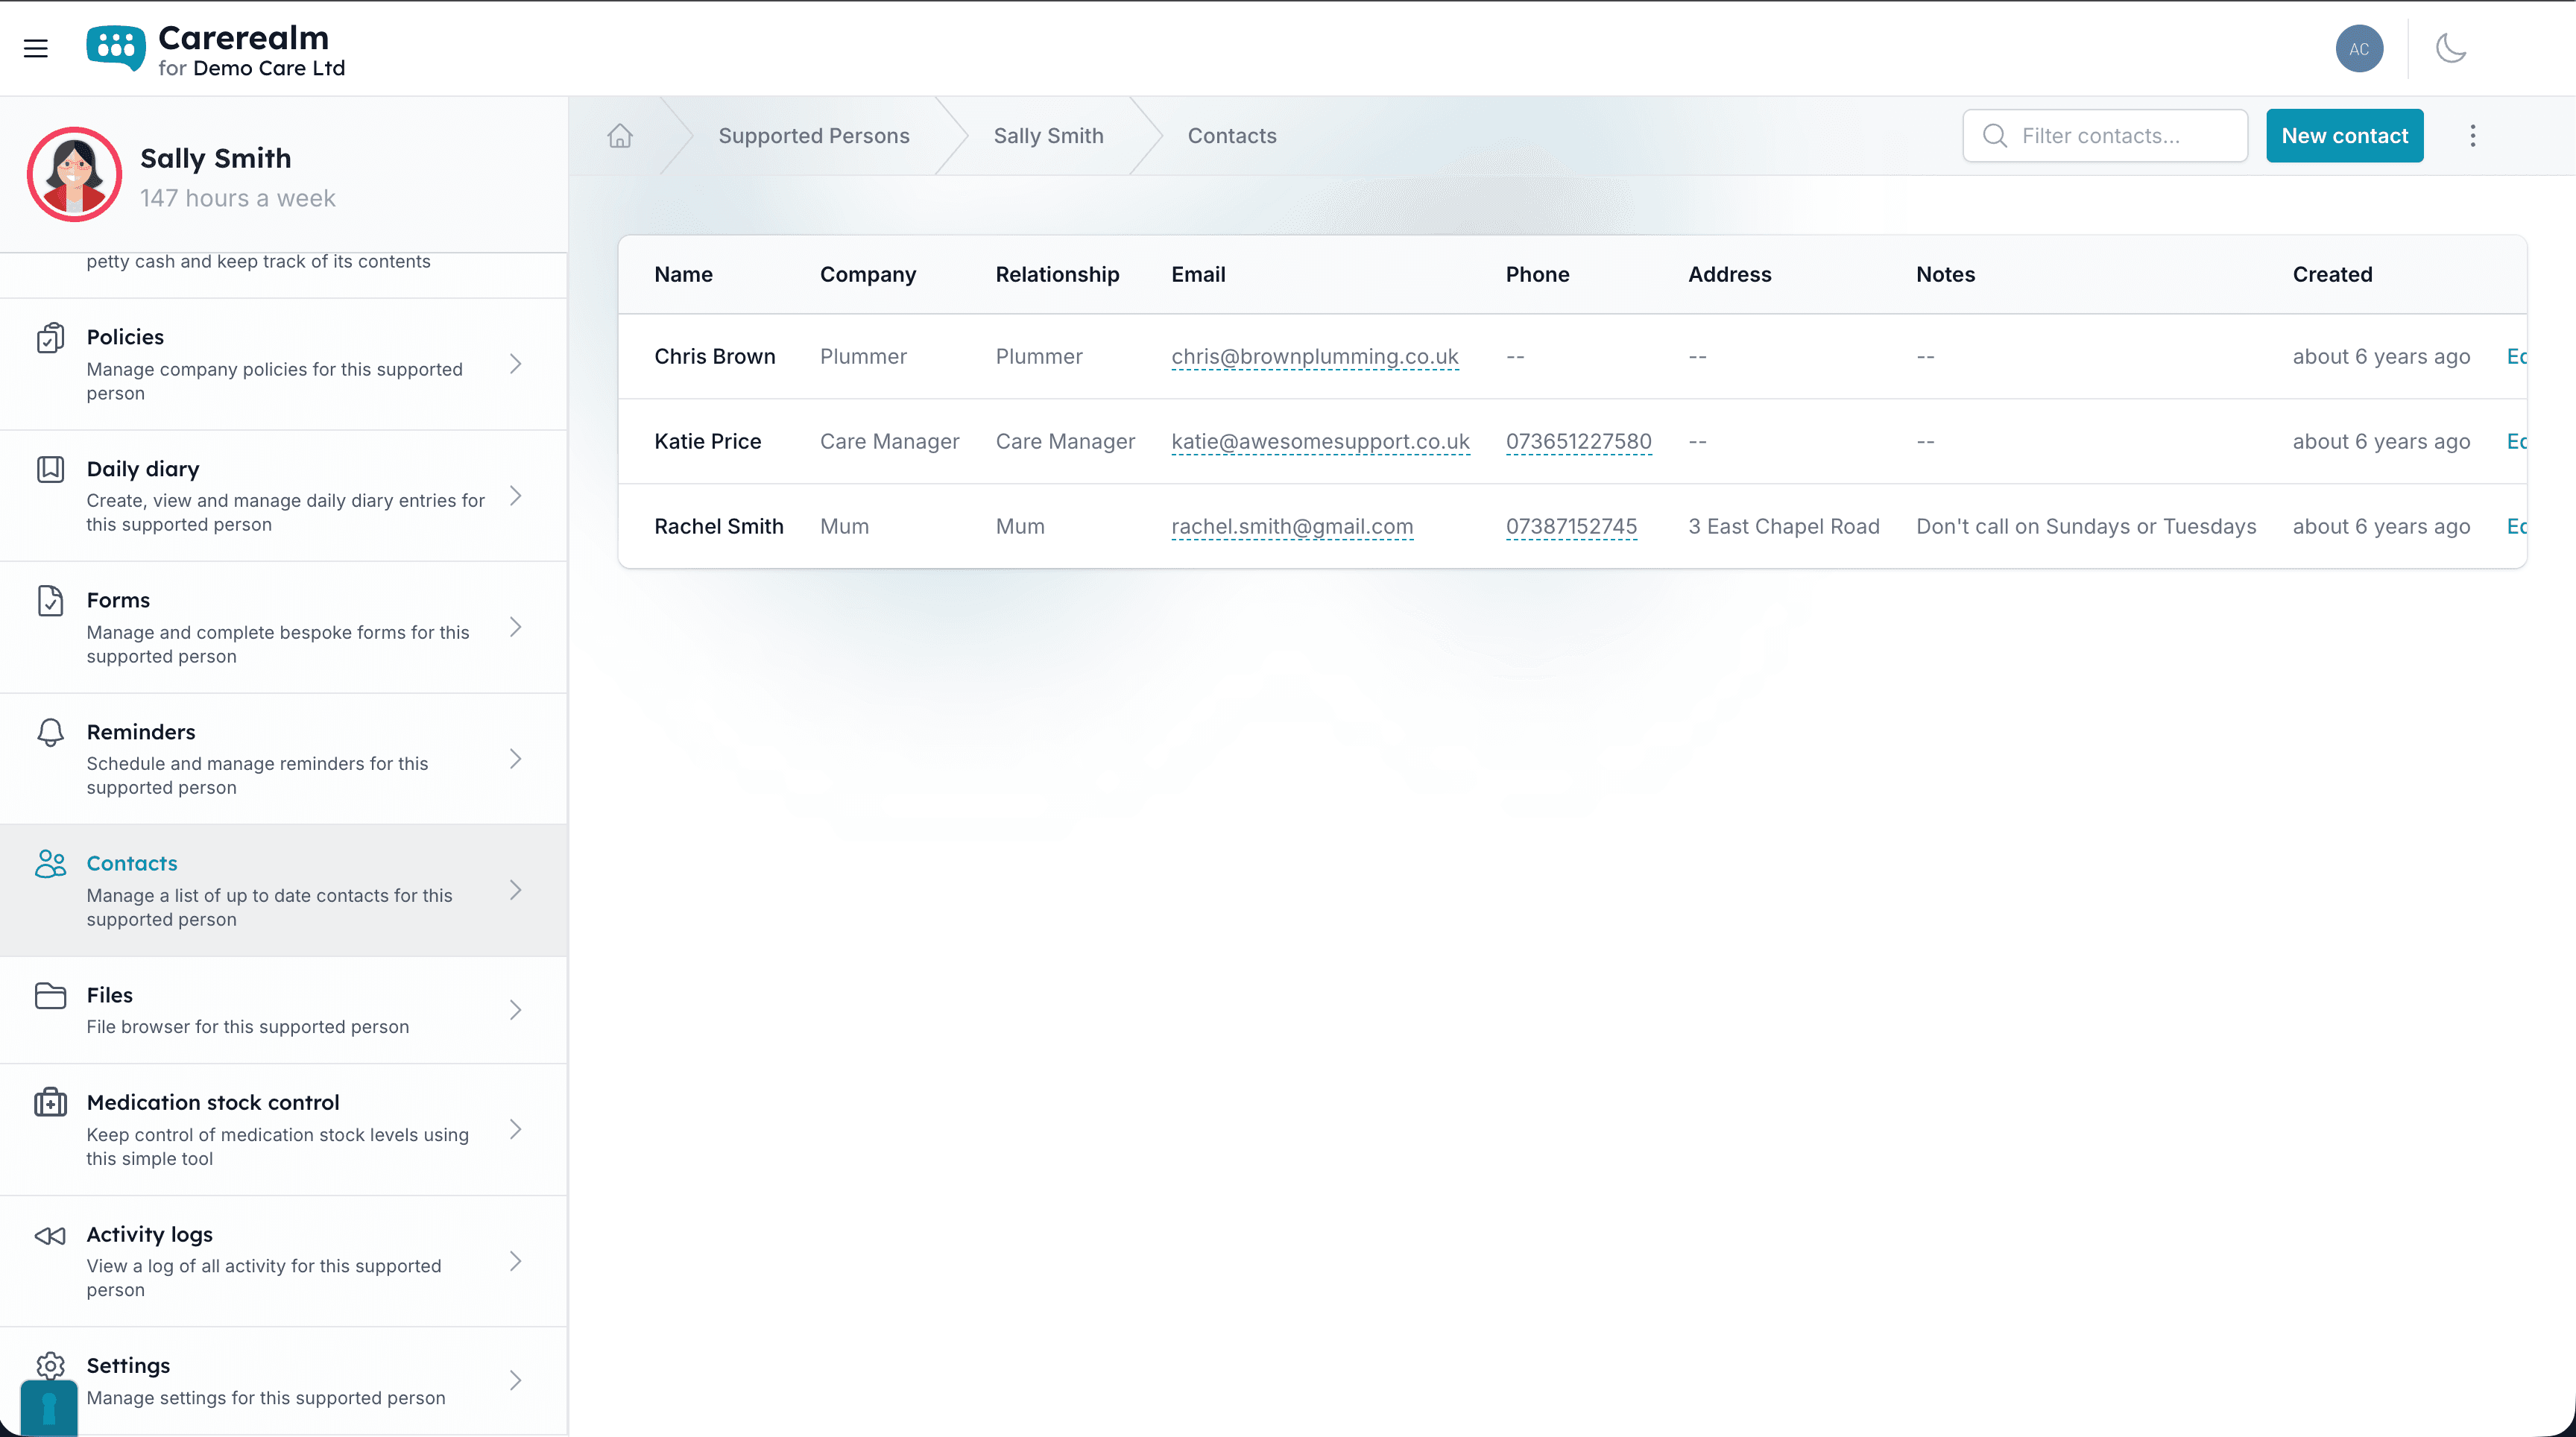The height and width of the screenshot is (1437, 2576).
Task: Click the New contact button
Action: (2344, 136)
